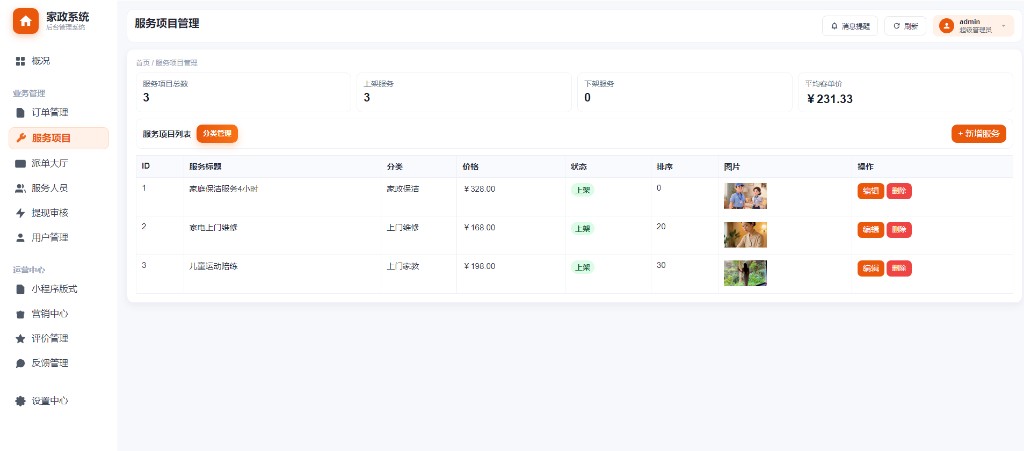
Task: Click the chat bubble icon beside 反馈管理
Action: [x=20, y=363]
